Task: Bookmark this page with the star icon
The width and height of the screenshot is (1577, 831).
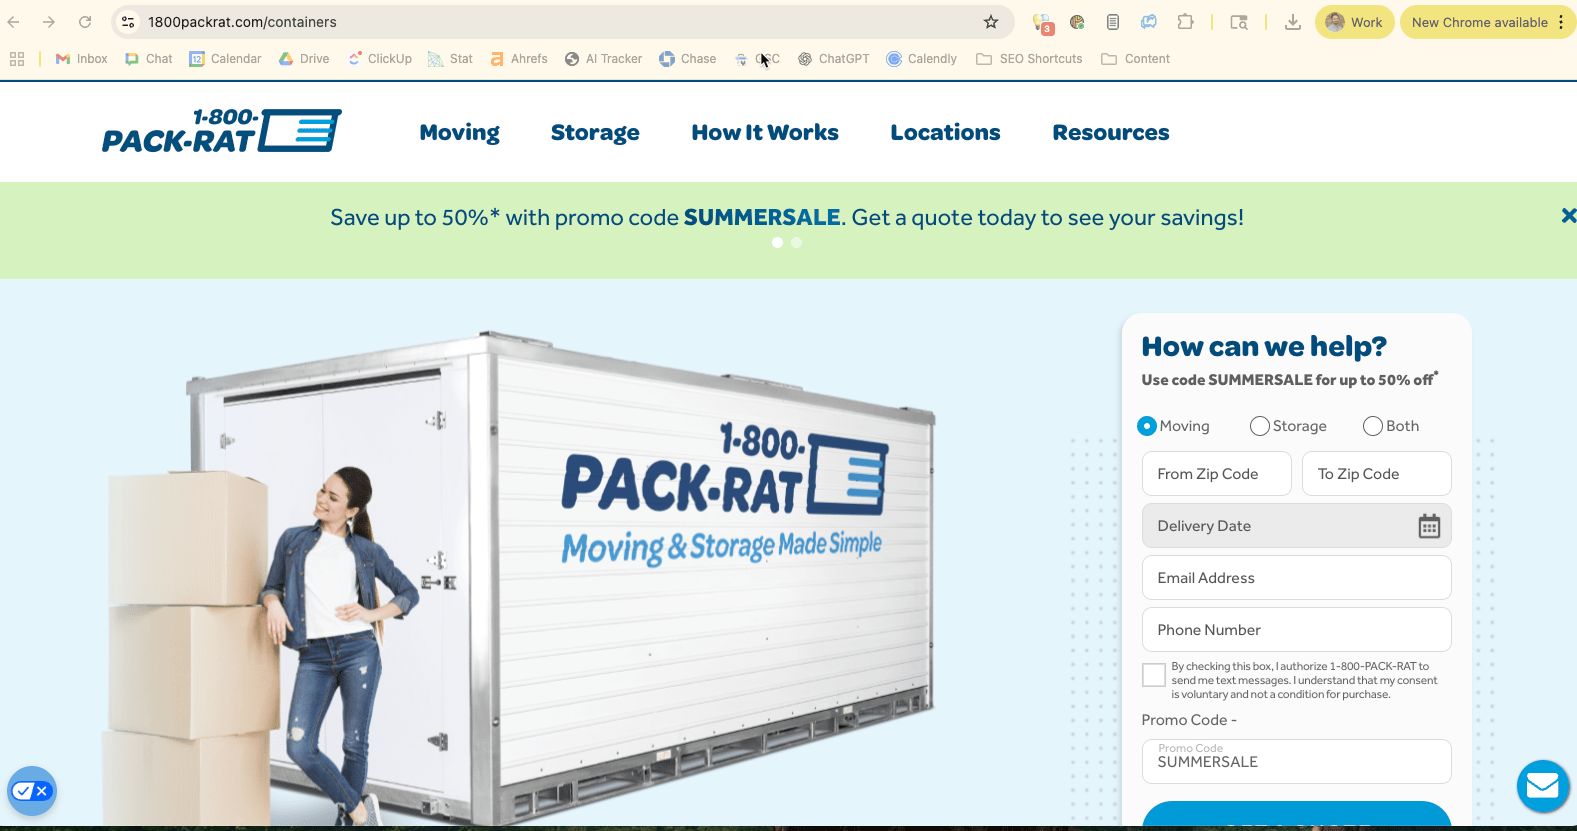Action: pos(991,22)
